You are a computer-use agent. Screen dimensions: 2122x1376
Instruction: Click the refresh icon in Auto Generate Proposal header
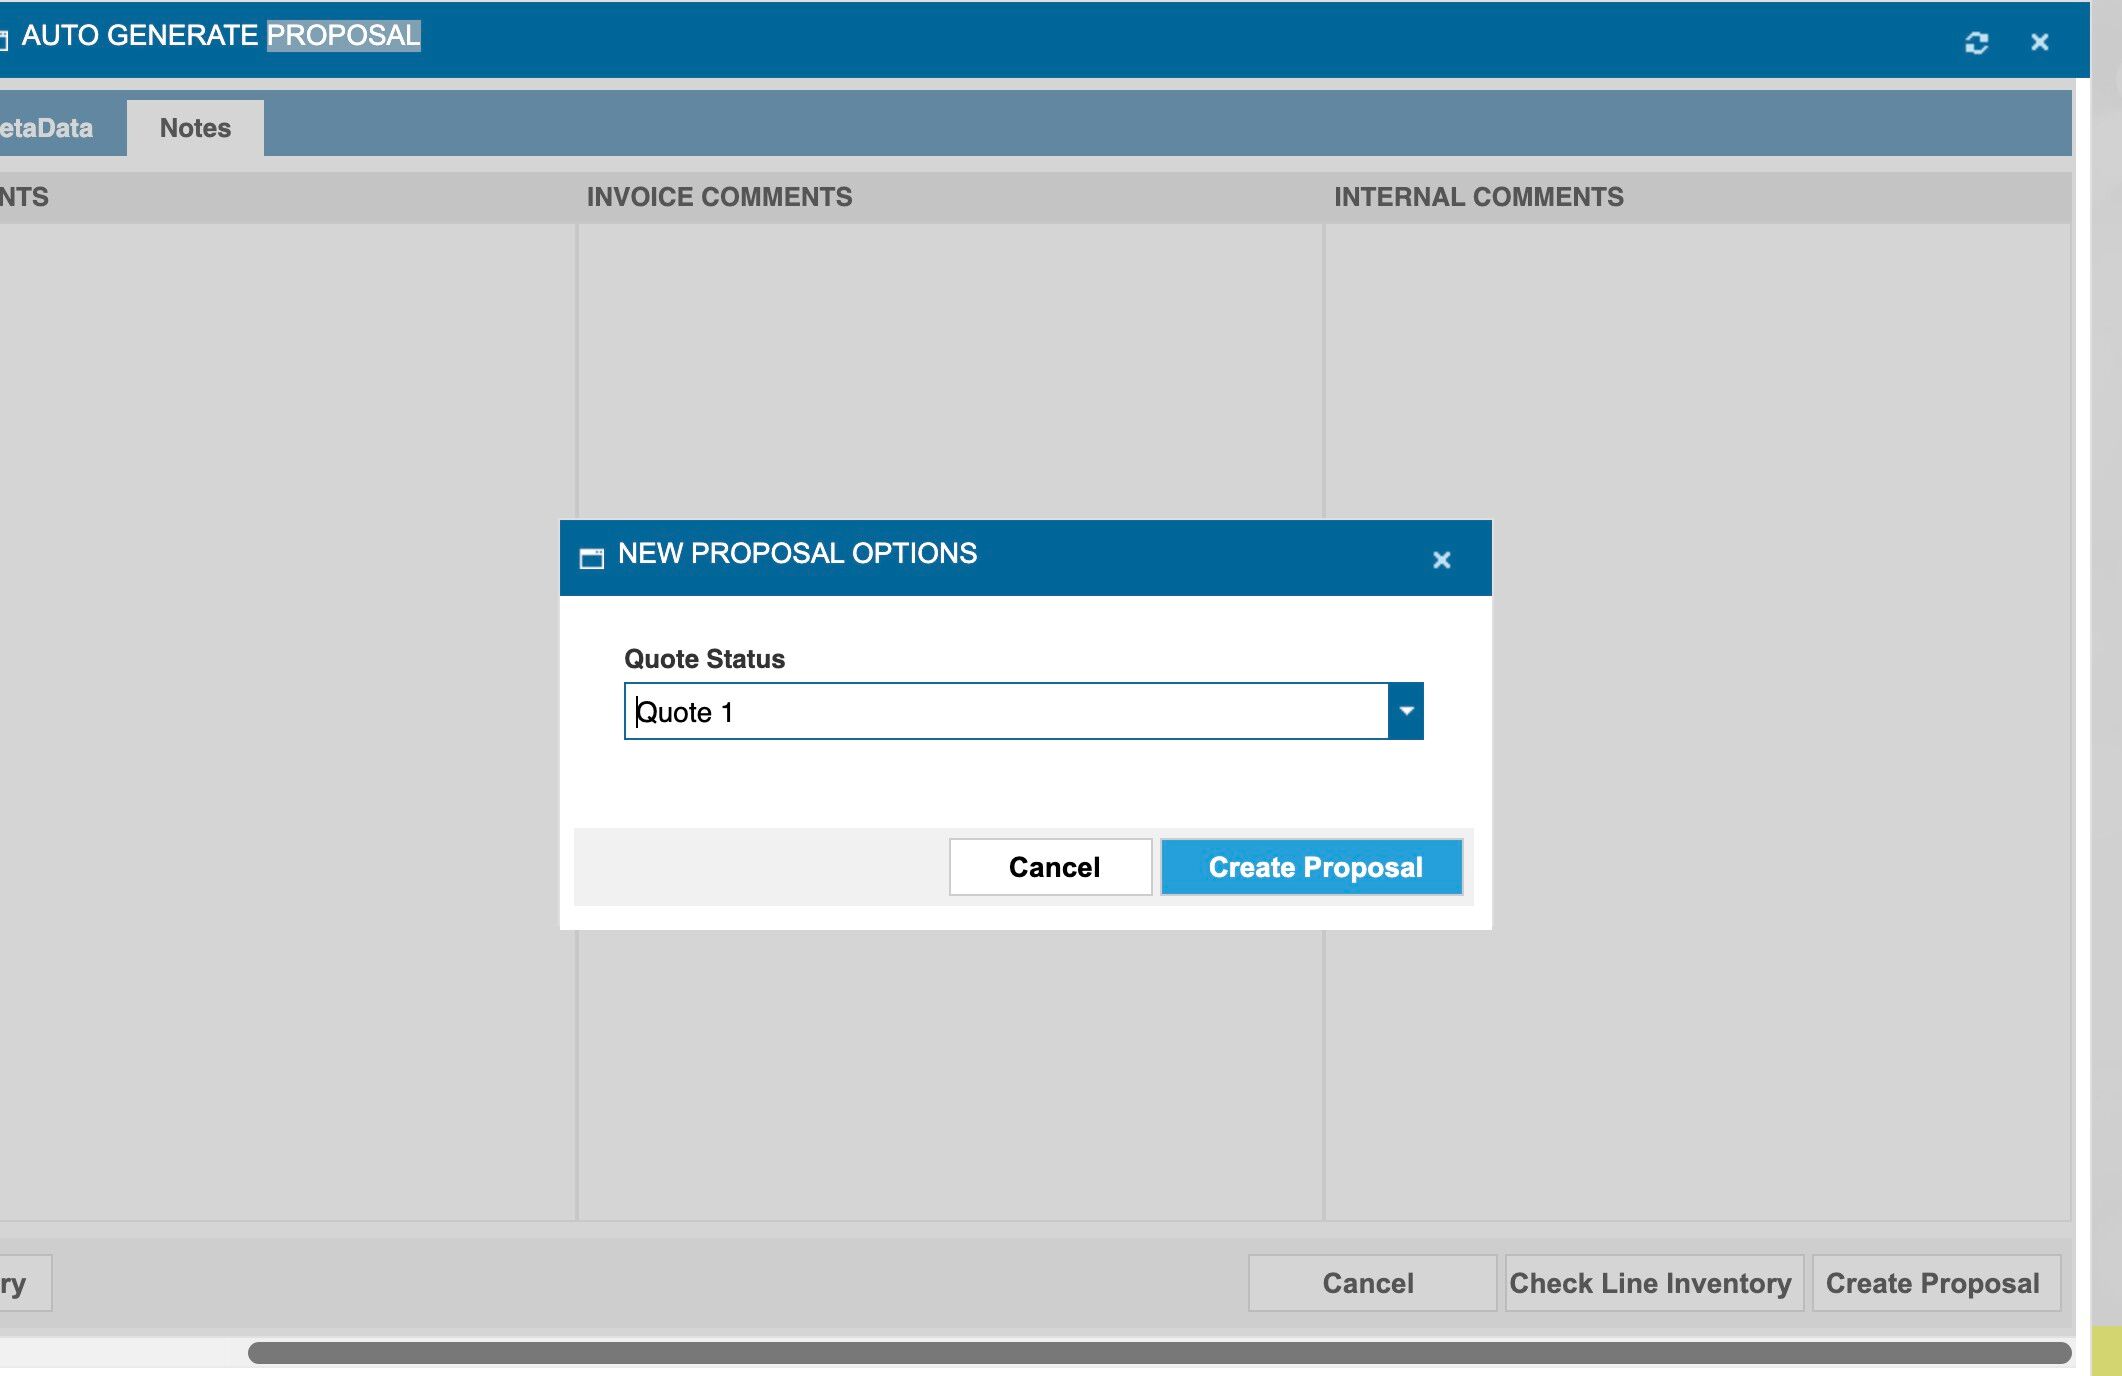click(x=1976, y=43)
